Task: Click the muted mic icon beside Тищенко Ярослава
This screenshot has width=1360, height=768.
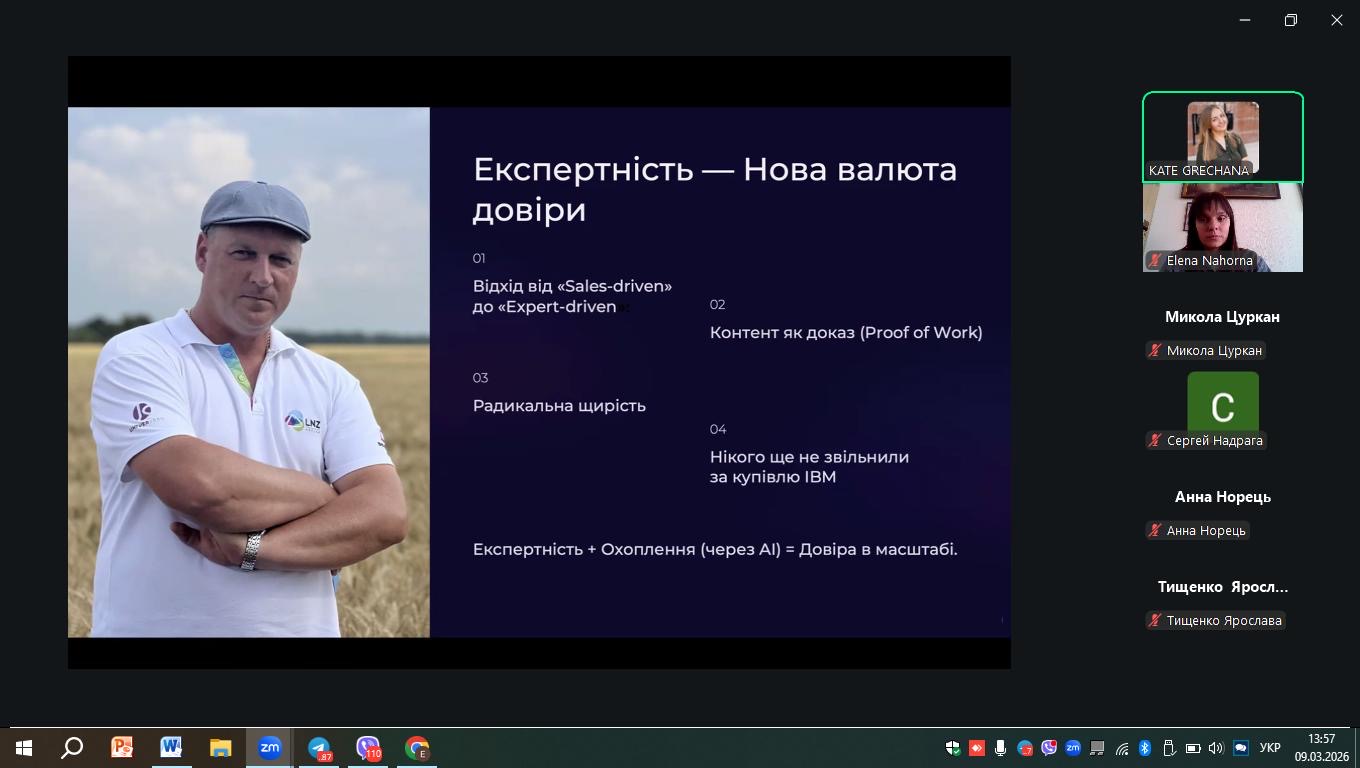Action: coord(1156,621)
